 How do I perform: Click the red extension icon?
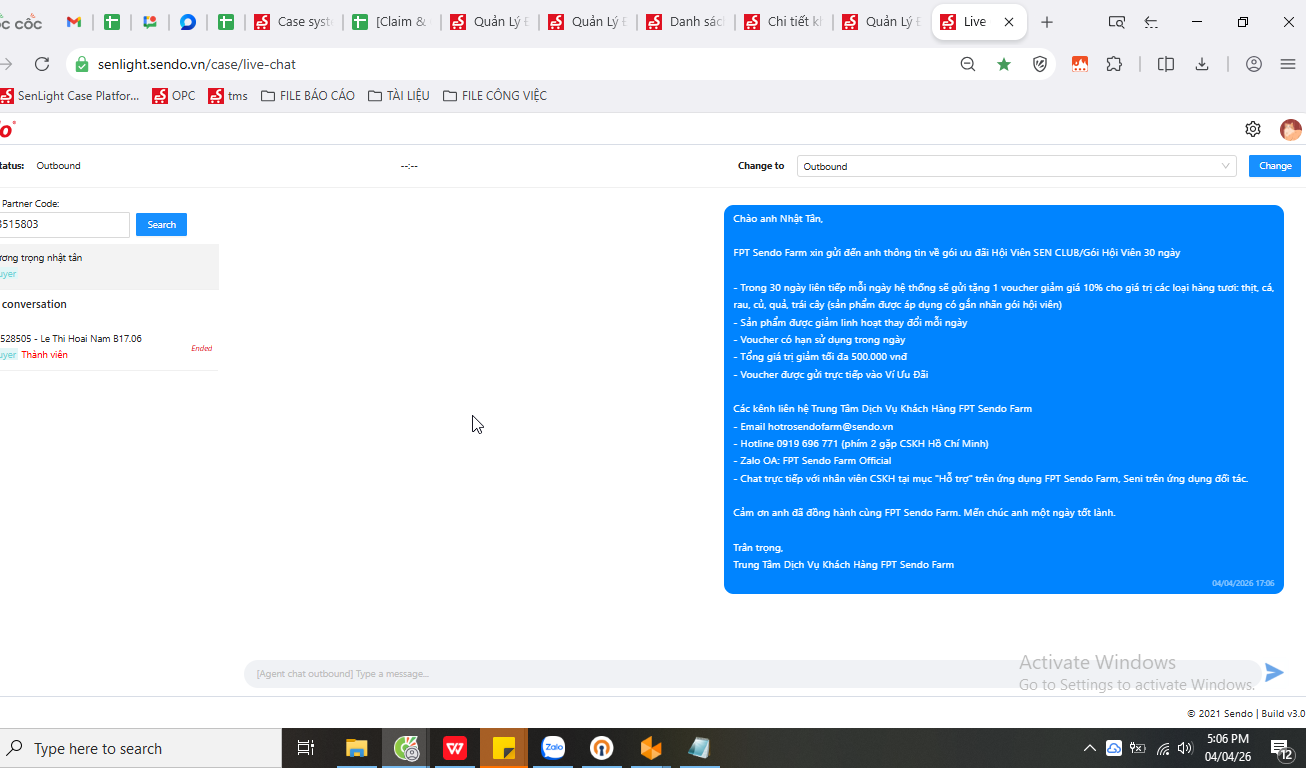coord(1080,64)
